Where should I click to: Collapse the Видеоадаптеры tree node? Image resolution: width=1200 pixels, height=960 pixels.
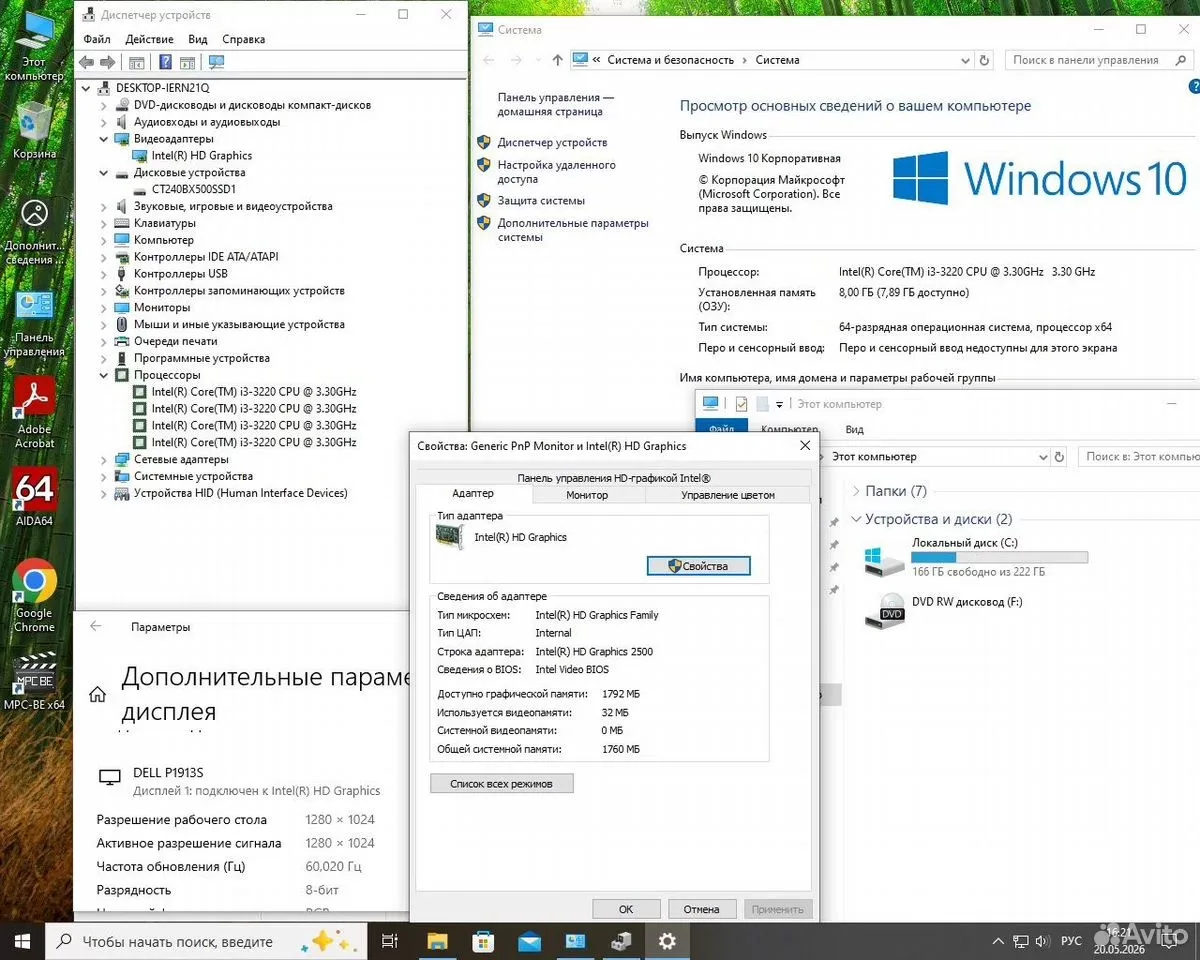pos(104,139)
